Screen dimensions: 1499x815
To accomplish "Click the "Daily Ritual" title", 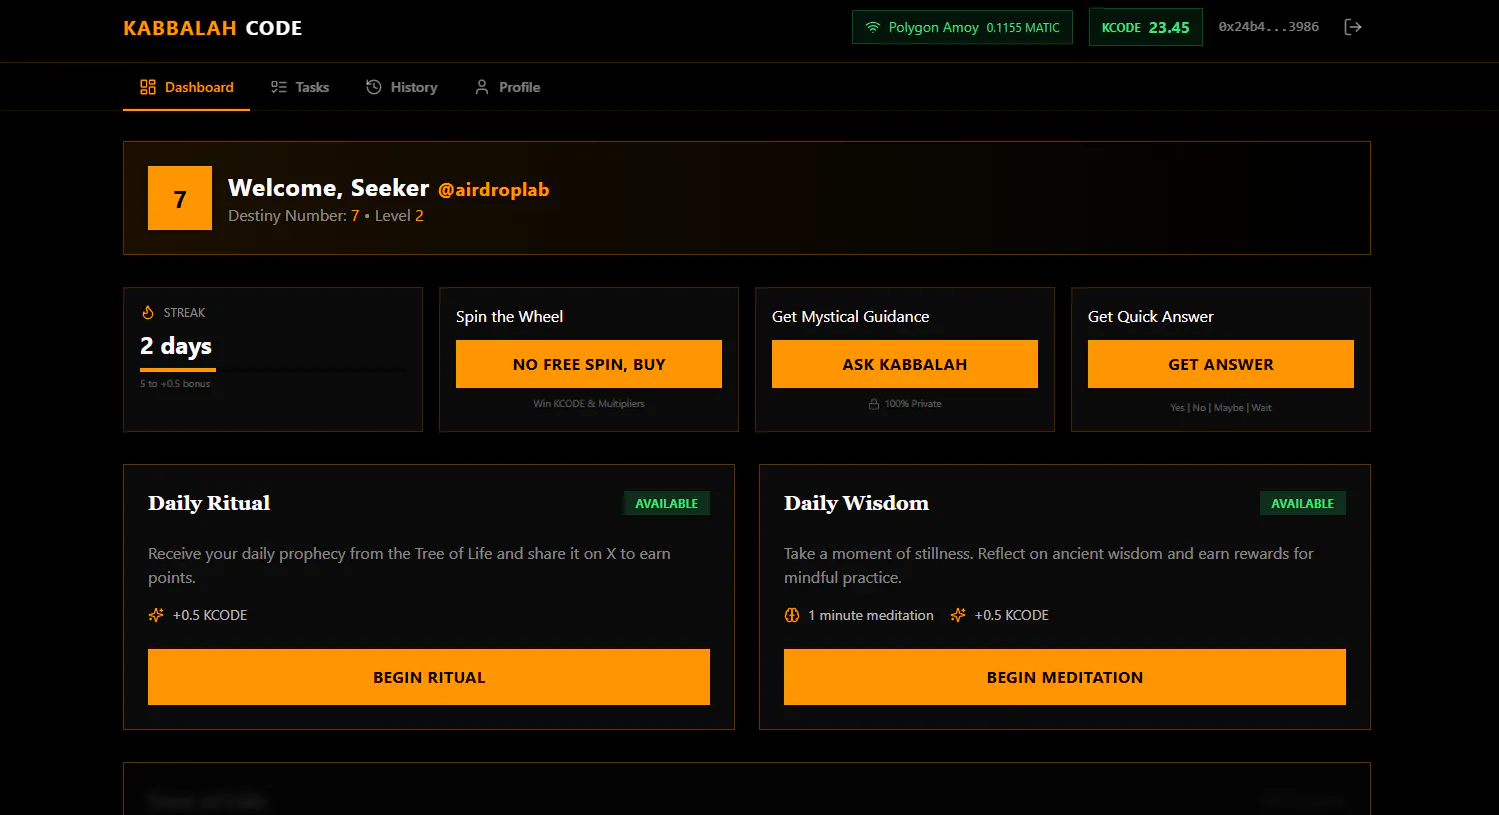I will coord(209,503).
